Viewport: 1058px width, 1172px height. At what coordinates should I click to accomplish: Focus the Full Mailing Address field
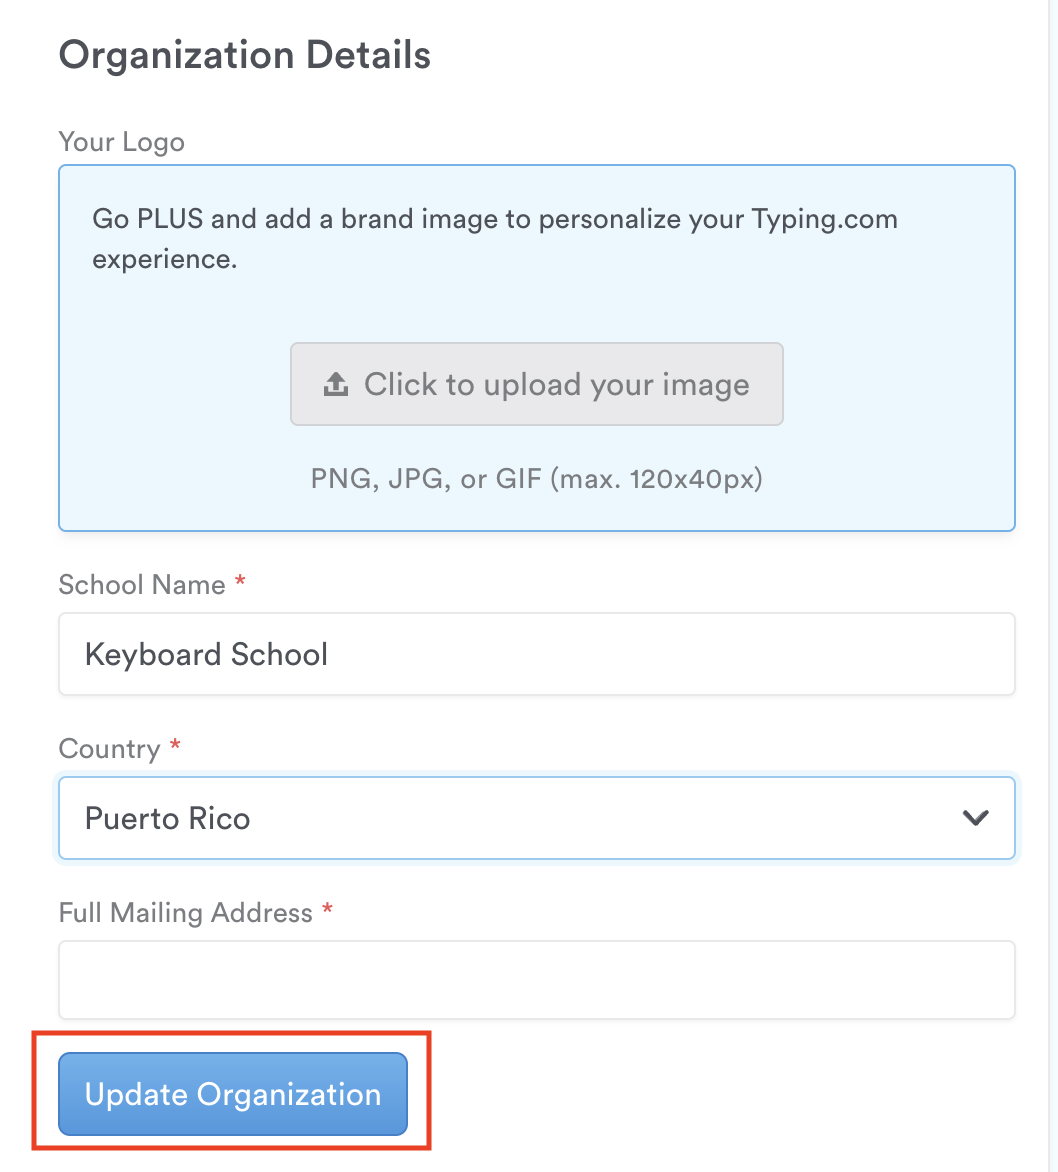[x=537, y=980]
